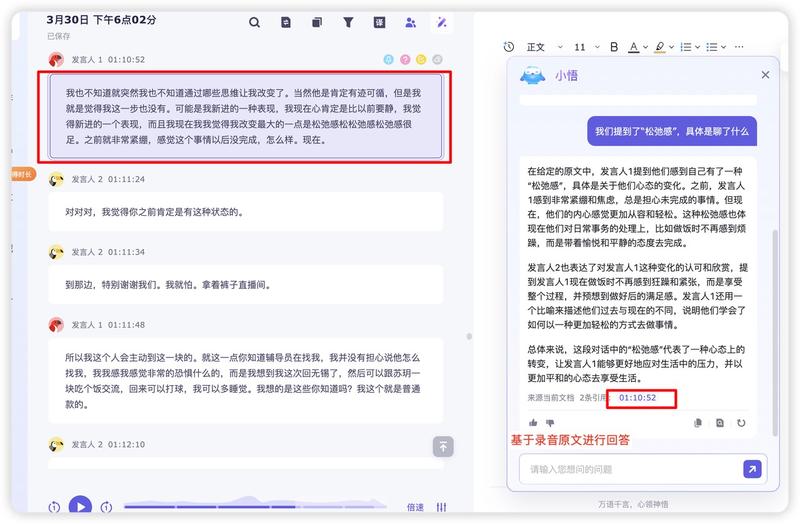Click the 小悟 chat panel scrollbar

coord(775,333)
